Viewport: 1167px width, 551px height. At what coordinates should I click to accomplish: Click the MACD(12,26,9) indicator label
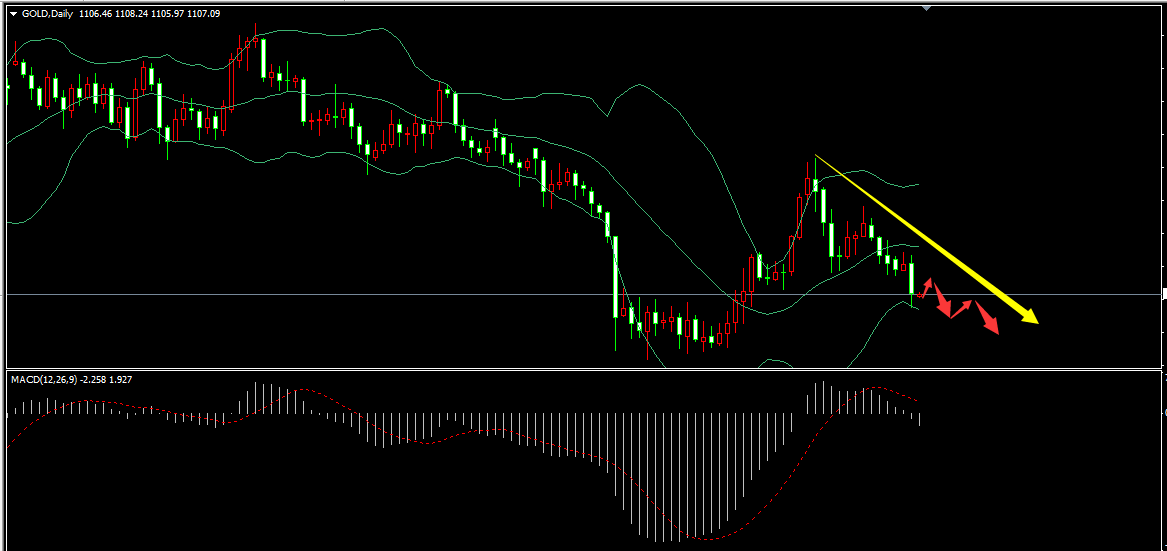[43, 379]
